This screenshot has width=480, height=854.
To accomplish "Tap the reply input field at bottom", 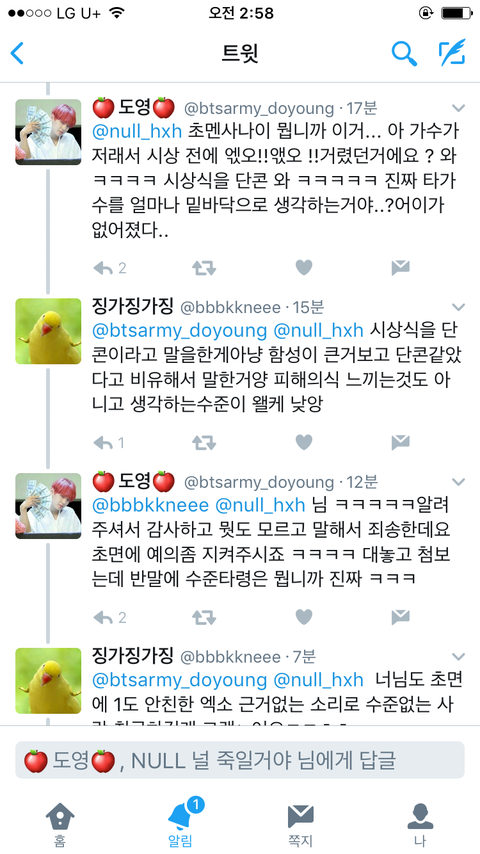I will coord(240,760).
